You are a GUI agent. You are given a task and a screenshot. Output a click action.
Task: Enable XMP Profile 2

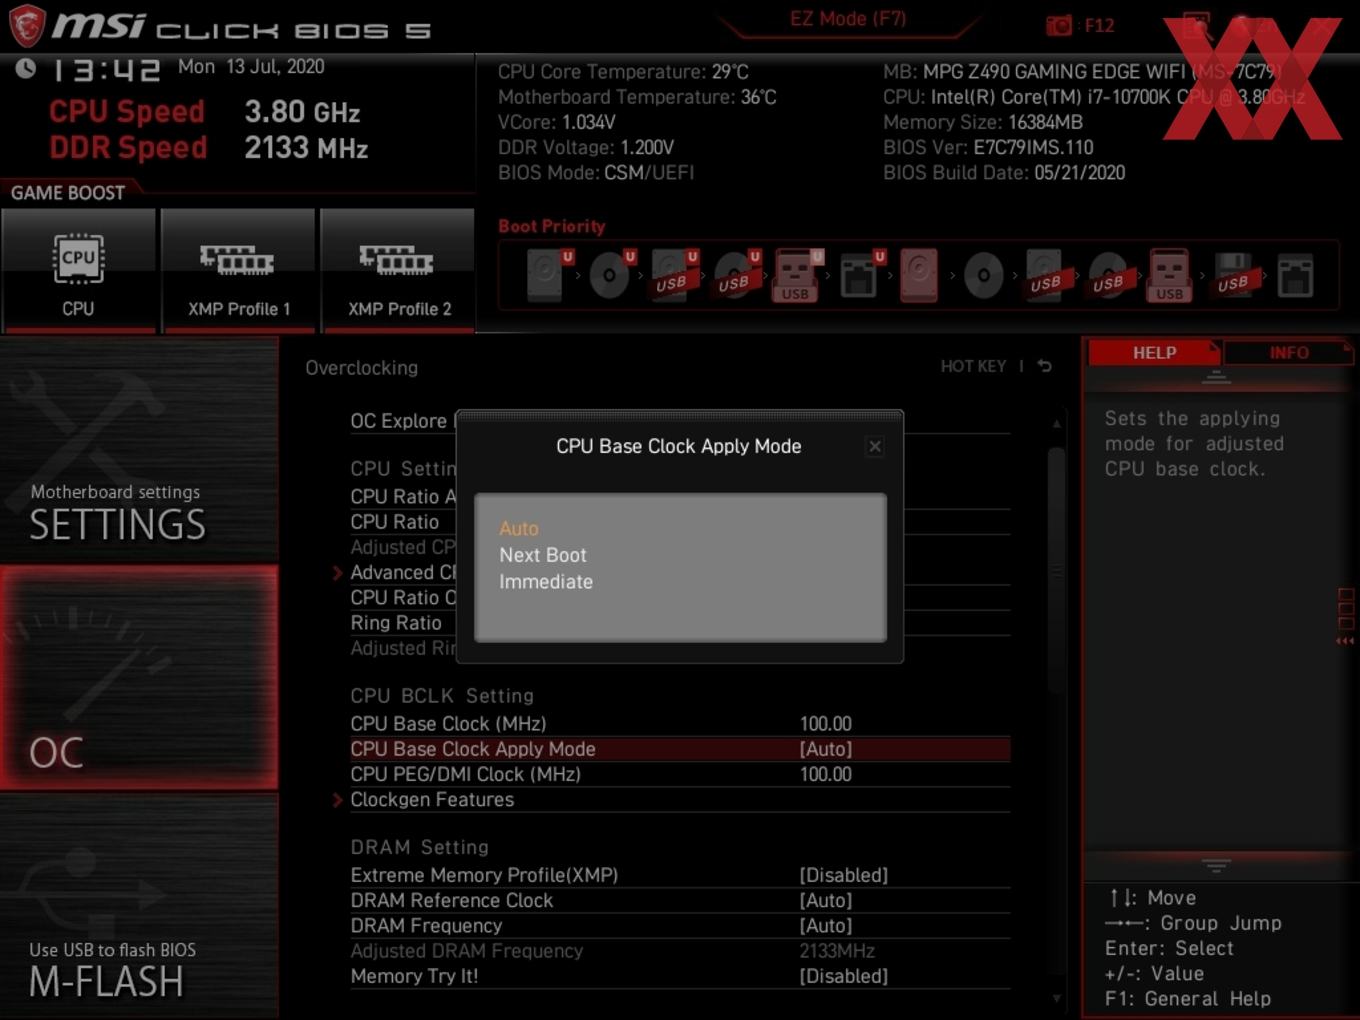(398, 270)
